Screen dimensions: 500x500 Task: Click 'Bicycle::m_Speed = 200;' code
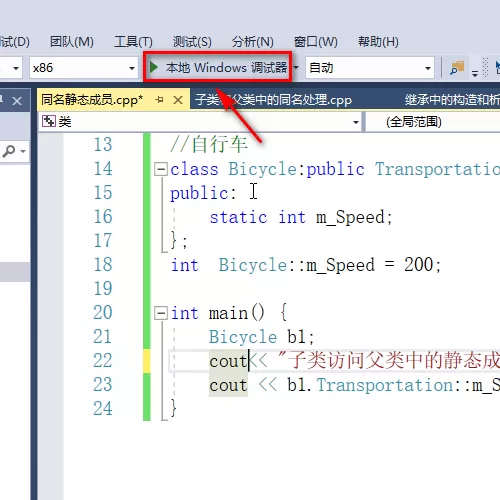click(330, 265)
